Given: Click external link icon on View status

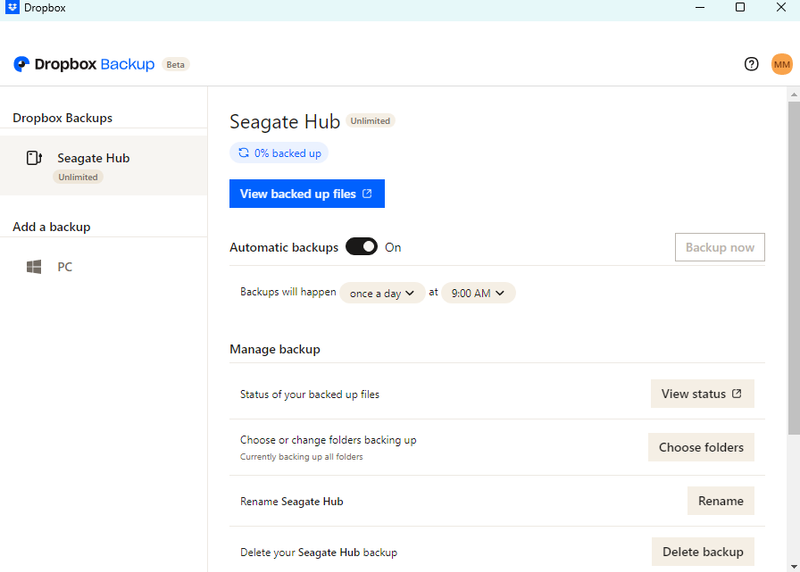Looking at the screenshot, I should (737, 394).
